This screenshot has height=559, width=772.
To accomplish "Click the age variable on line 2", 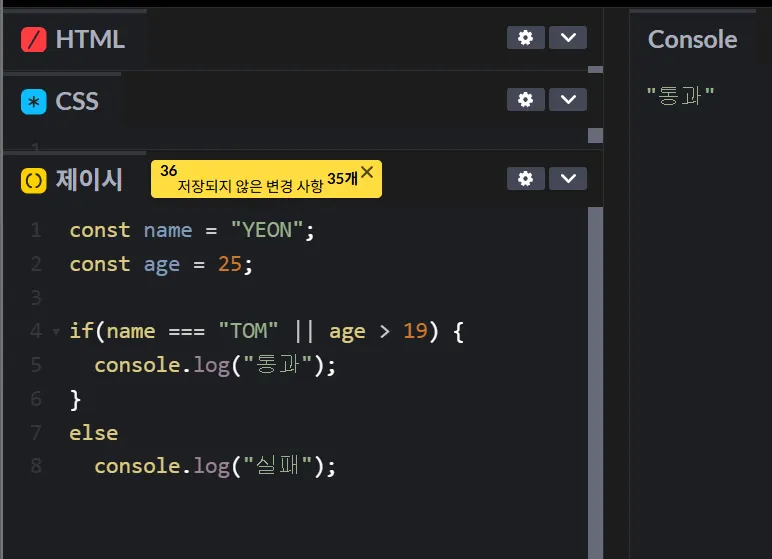I will pos(161,265).
